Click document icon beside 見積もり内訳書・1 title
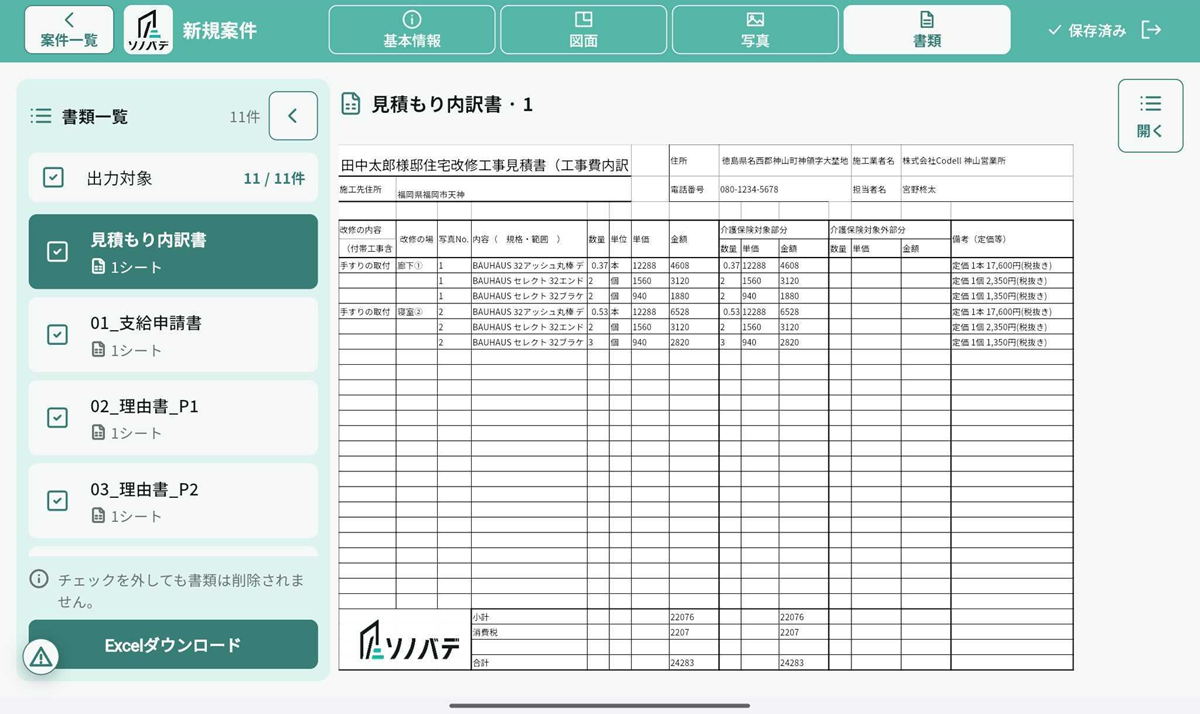This screenshot has width=1200, height=714. pos(350,104)
